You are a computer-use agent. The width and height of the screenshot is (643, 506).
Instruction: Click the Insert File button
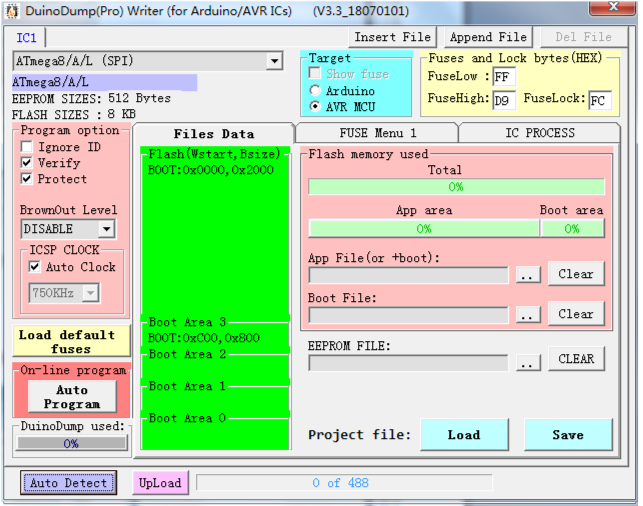pos(392,37)
